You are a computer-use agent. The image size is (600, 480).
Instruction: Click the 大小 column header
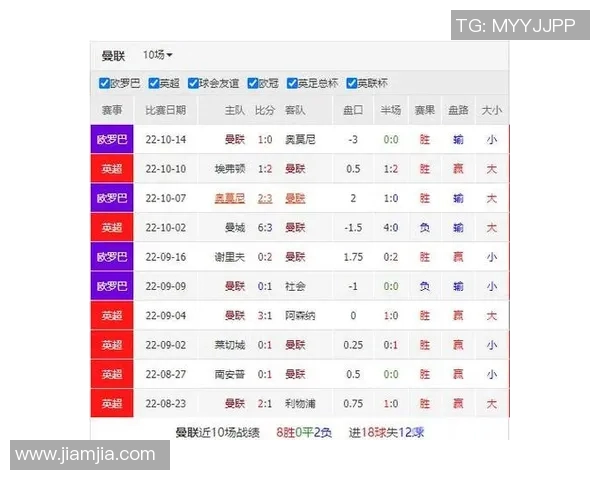tap(492, 110)
